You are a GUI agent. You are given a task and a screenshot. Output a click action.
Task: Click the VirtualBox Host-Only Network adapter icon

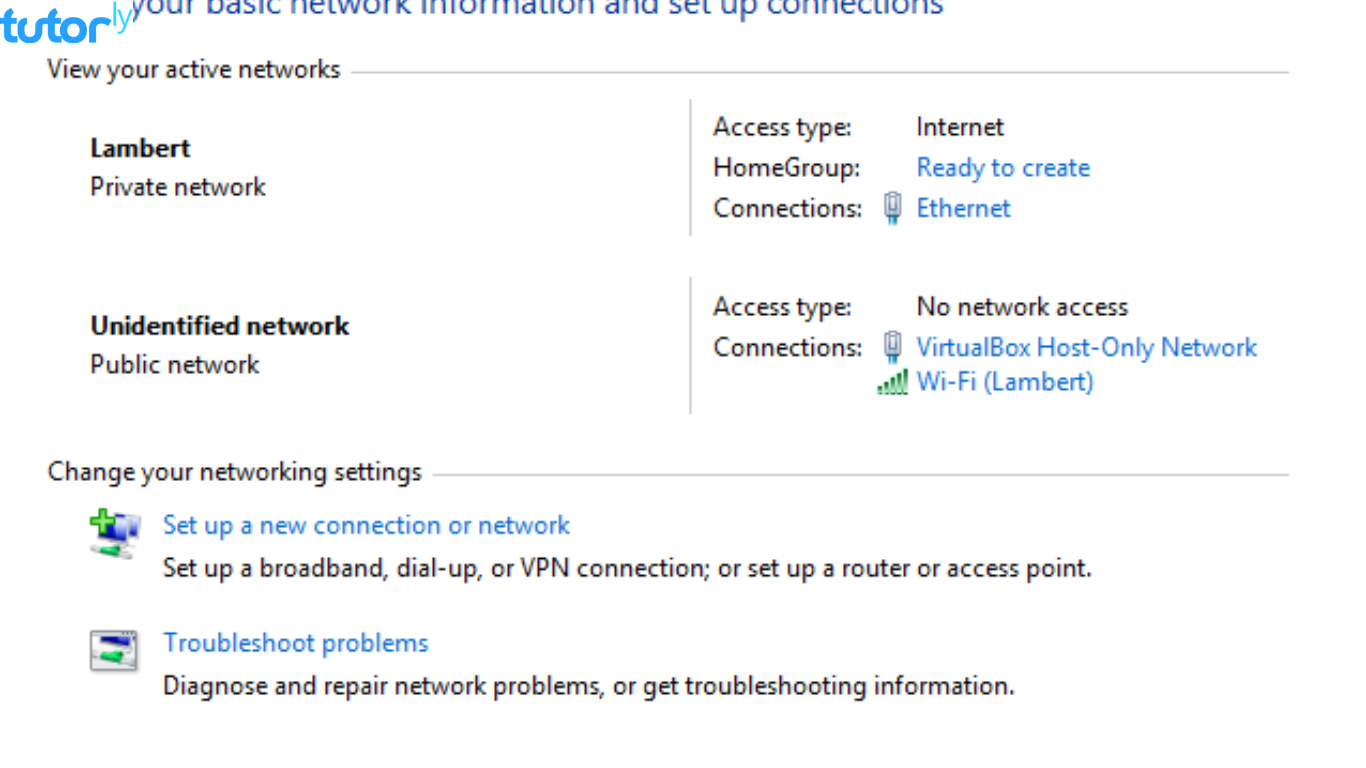pos(890,347)
